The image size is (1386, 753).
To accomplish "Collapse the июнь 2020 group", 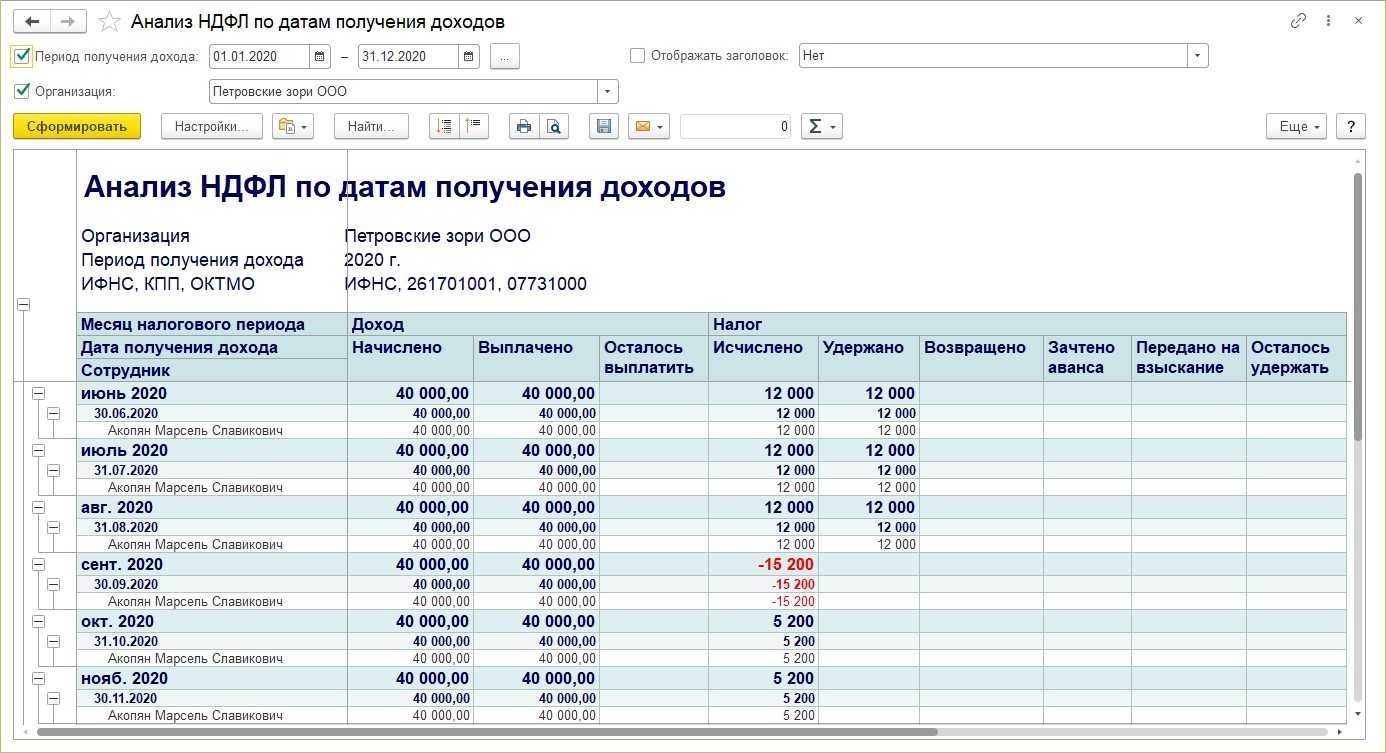I will point(38,394).
